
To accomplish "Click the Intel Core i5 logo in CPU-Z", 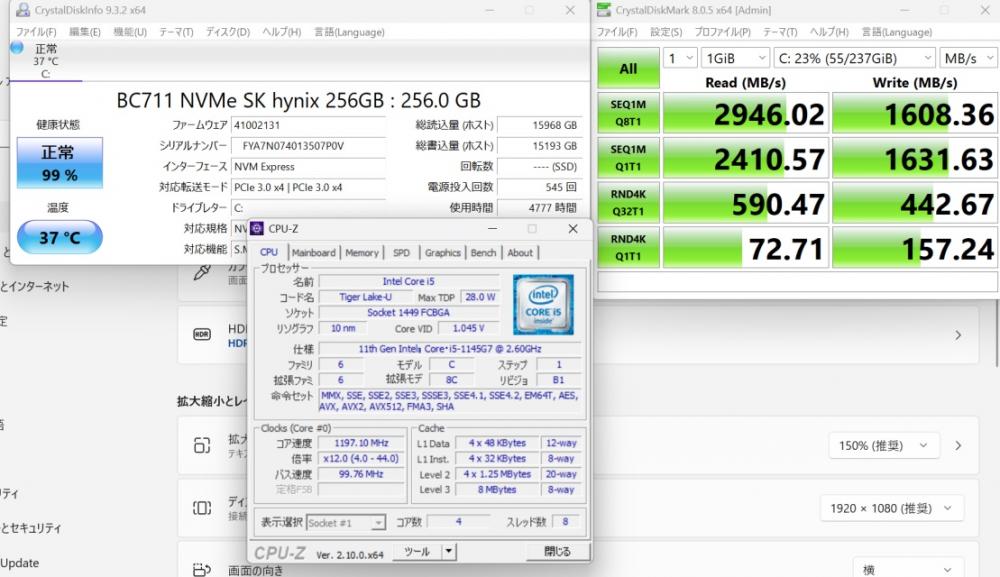I will (543, 305).
